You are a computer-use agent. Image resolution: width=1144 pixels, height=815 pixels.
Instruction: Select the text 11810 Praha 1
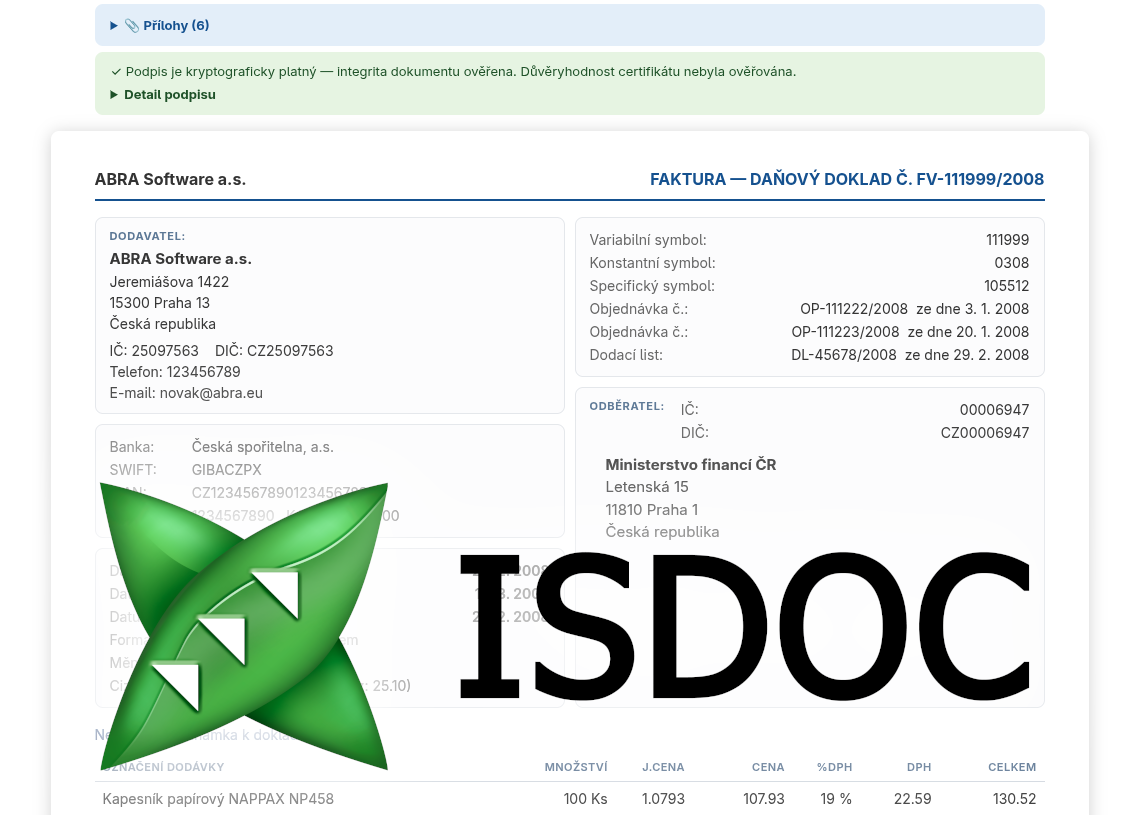pos(652,510)
